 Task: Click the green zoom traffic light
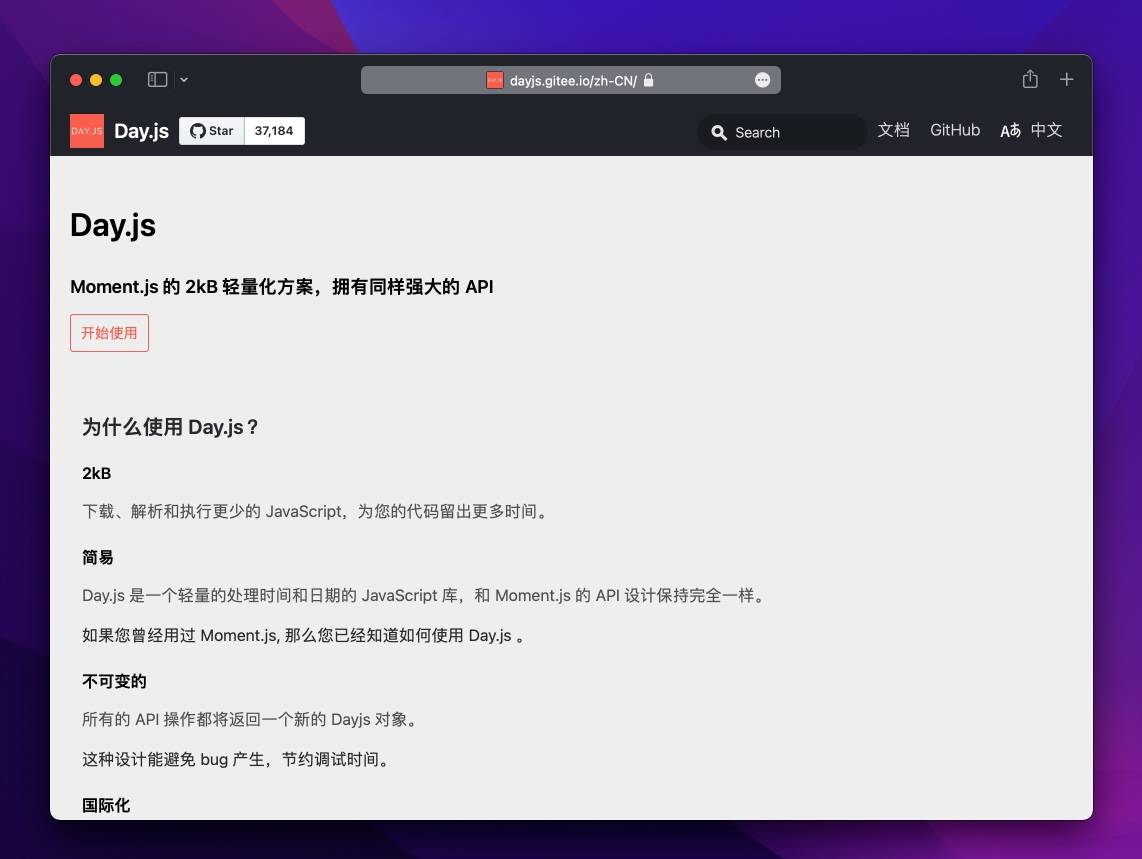coord(117,78)
